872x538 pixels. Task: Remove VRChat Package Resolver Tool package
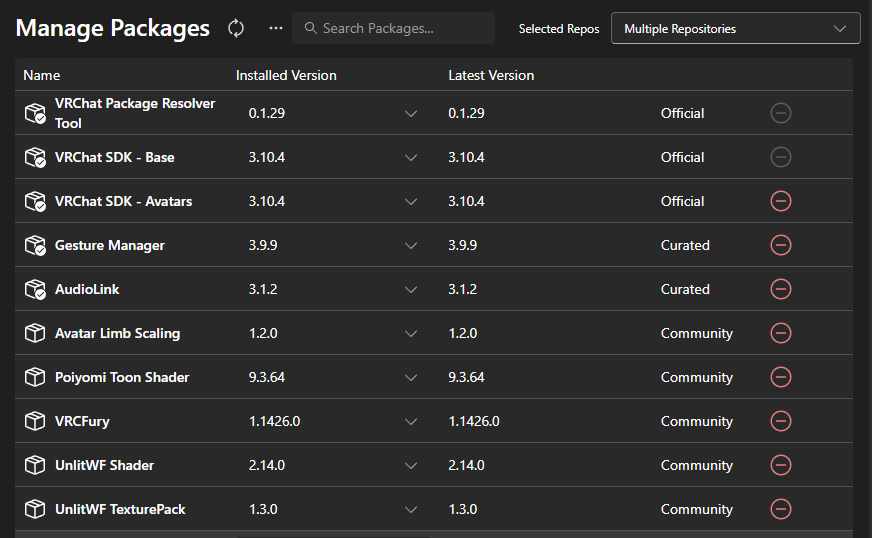tap(781, 113)
